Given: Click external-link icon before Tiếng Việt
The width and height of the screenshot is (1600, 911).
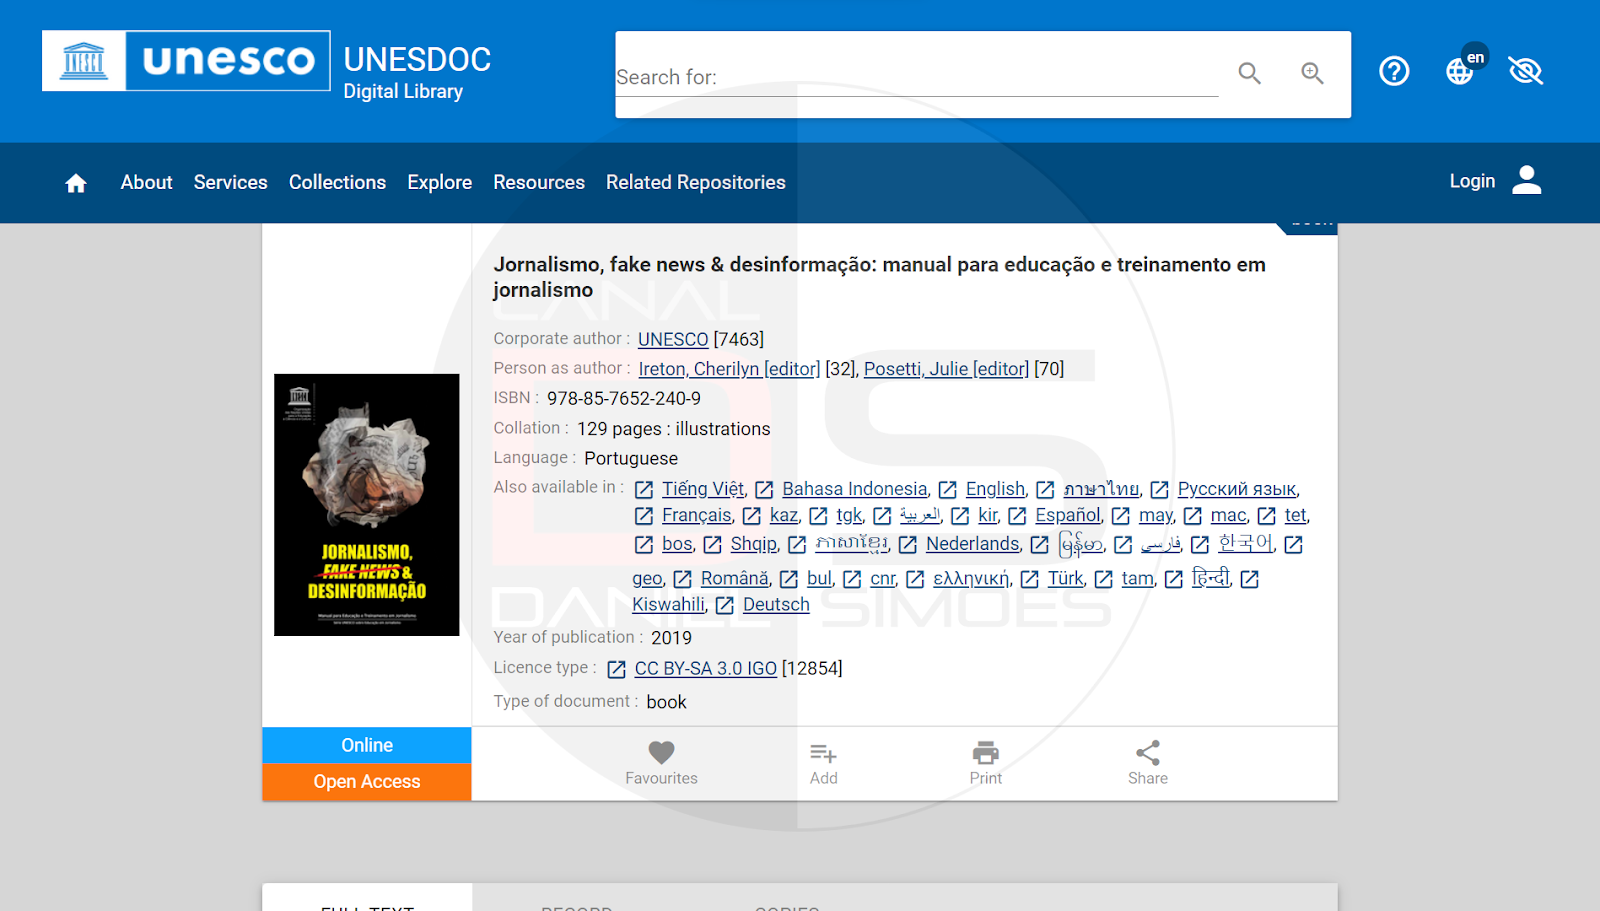Looking at the screenshot, I should click(x=644, y=490).
